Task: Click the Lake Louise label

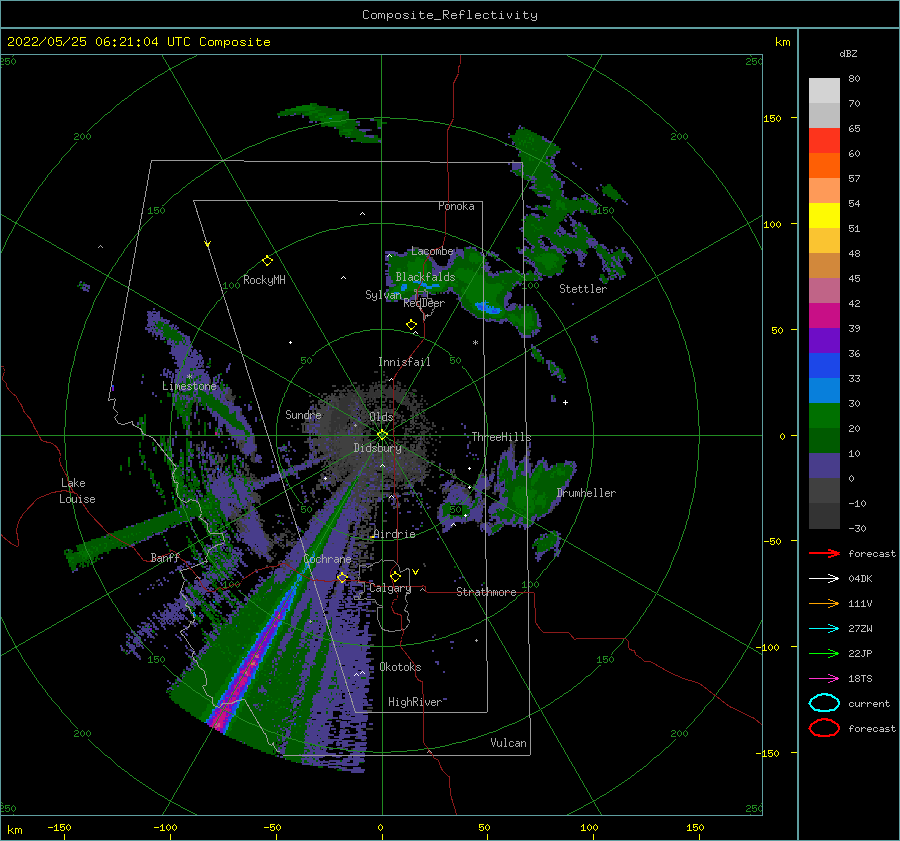Action: [x=77, y=491]
